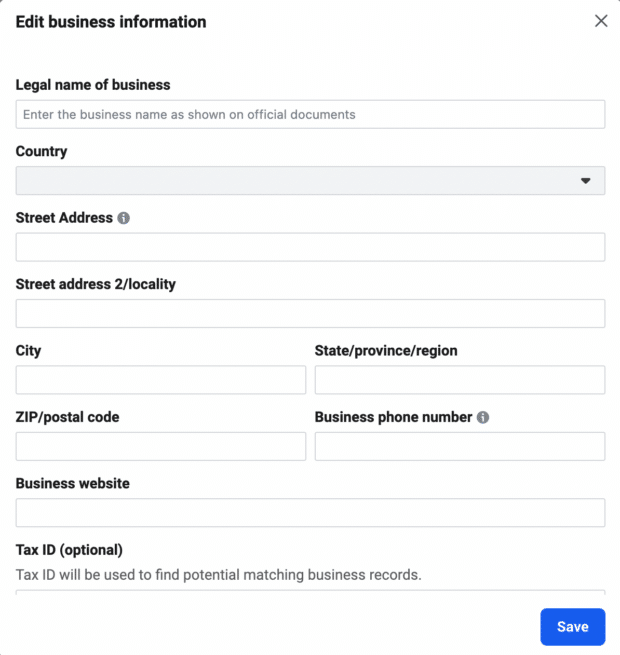Click the "City" field label
620x655 pixels.
tap(29, 351)
